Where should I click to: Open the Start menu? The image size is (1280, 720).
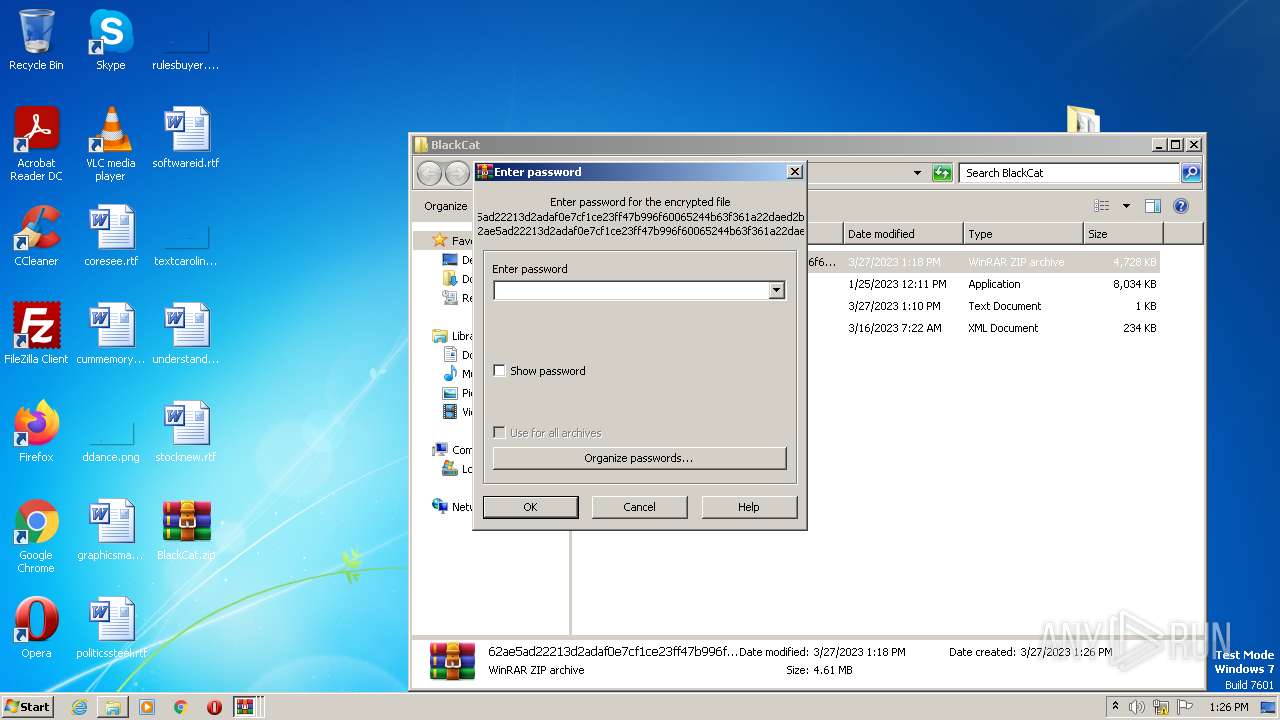pos(28,707)
